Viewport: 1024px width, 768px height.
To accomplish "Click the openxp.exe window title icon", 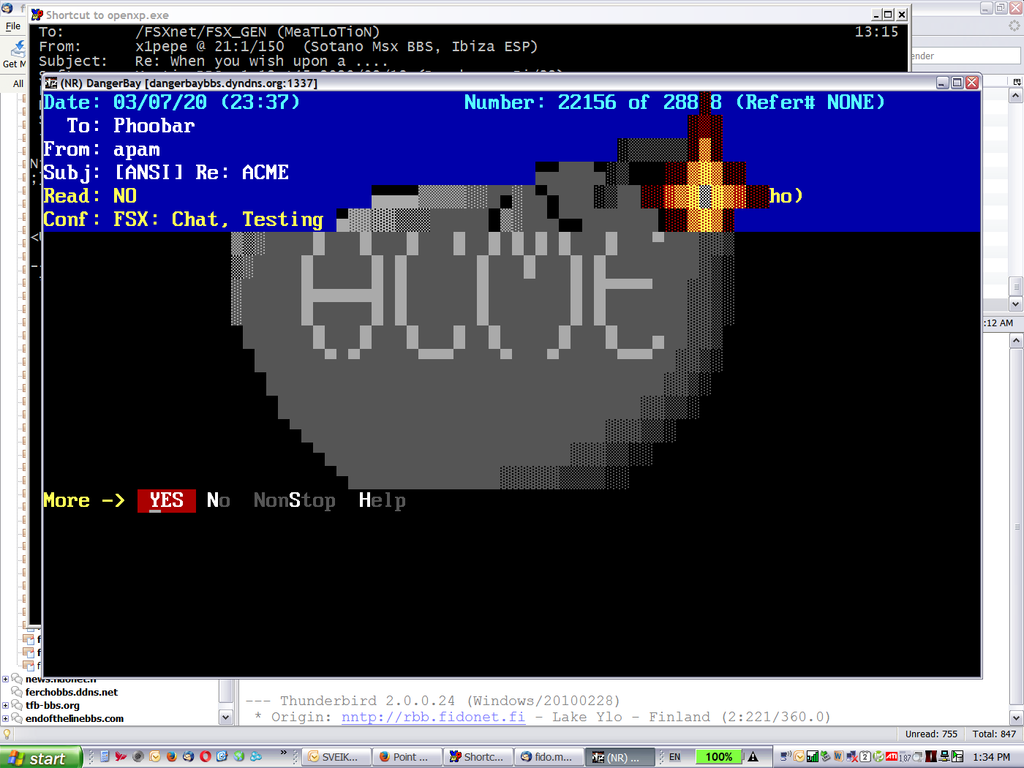I will [37, 14].
